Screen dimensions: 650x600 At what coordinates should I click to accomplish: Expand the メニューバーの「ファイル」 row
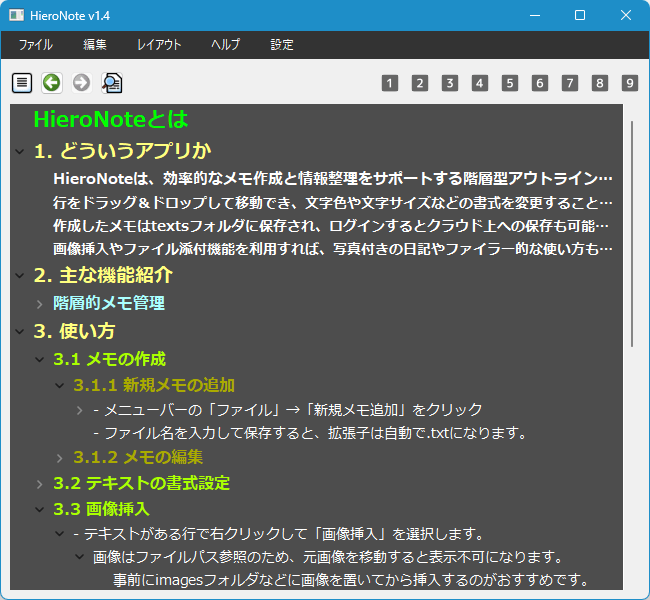click(80, 411)
